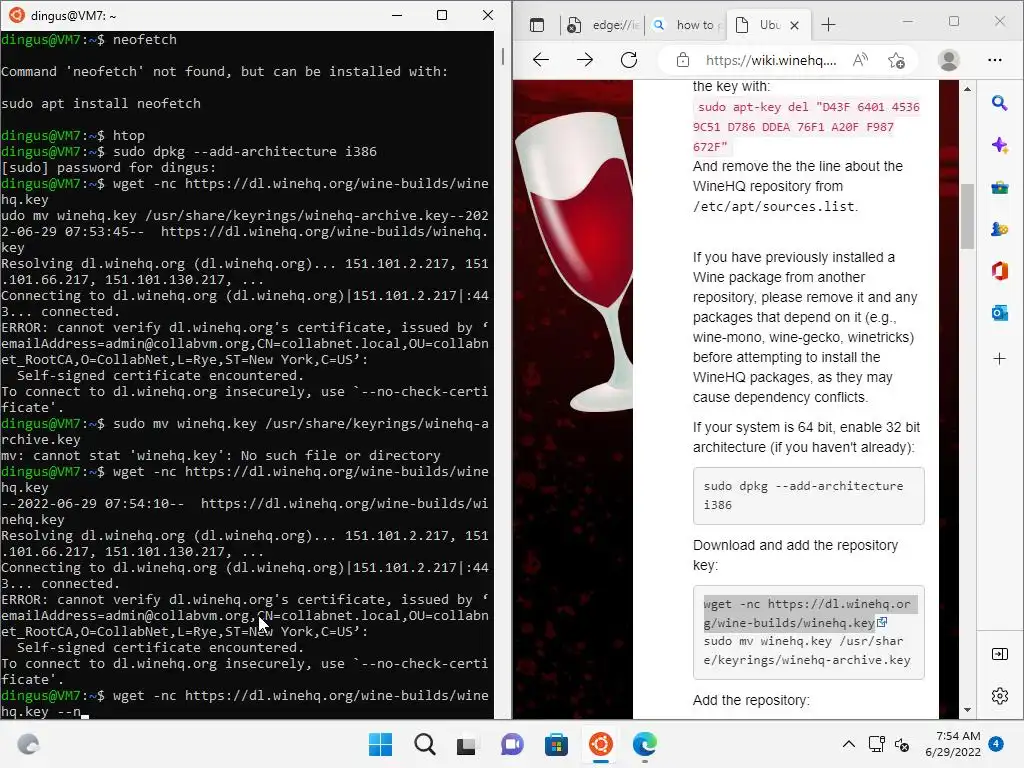1024x768 pixels.
Task: Click external link icon after winehq.key
Action: pyautogui.click(x=882, y=622)
